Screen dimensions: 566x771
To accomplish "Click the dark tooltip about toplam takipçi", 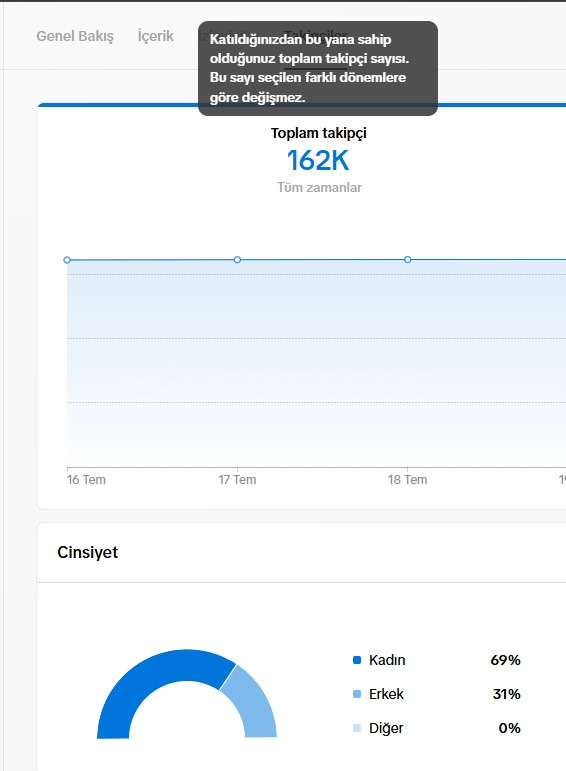I will [318, 68].
